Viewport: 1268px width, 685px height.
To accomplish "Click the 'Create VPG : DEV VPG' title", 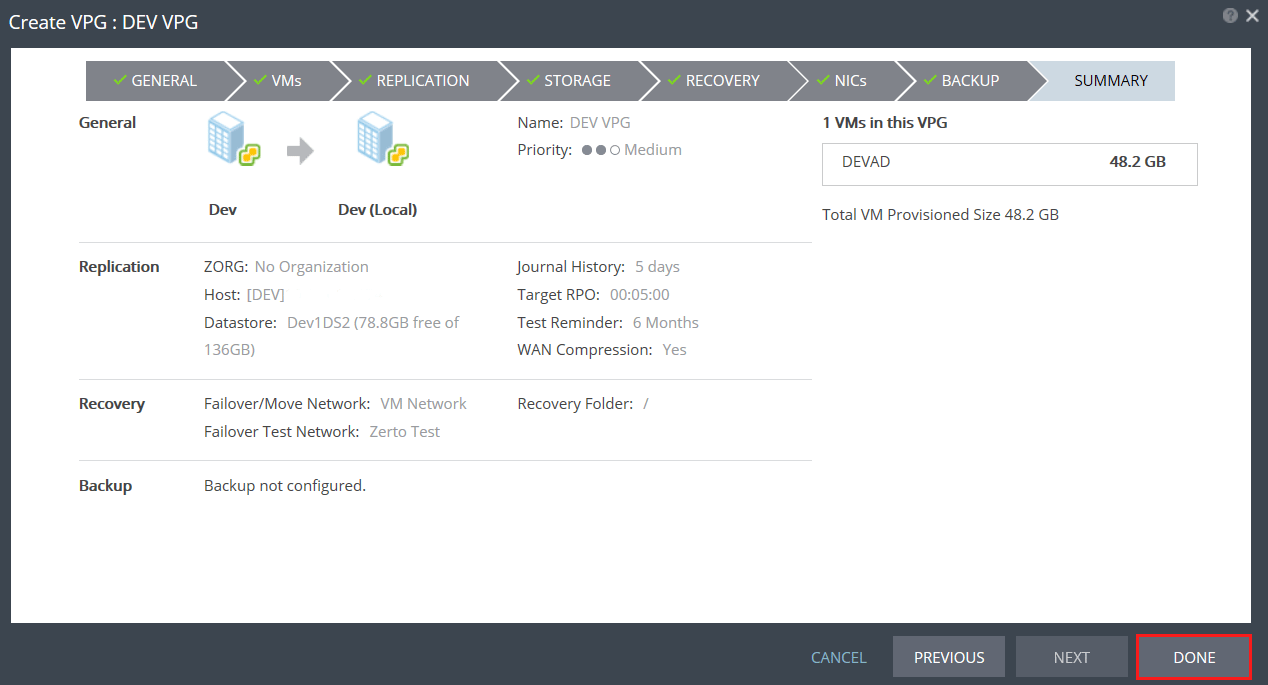I will [103, 22].
